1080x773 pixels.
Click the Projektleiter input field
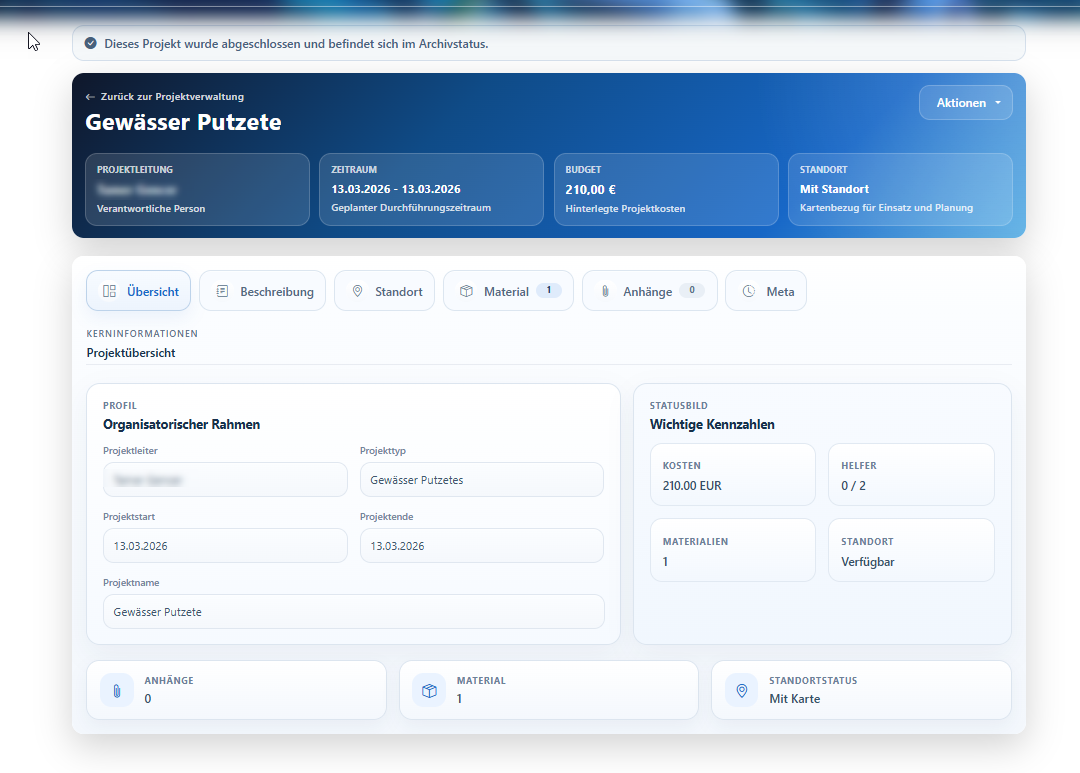225,480
